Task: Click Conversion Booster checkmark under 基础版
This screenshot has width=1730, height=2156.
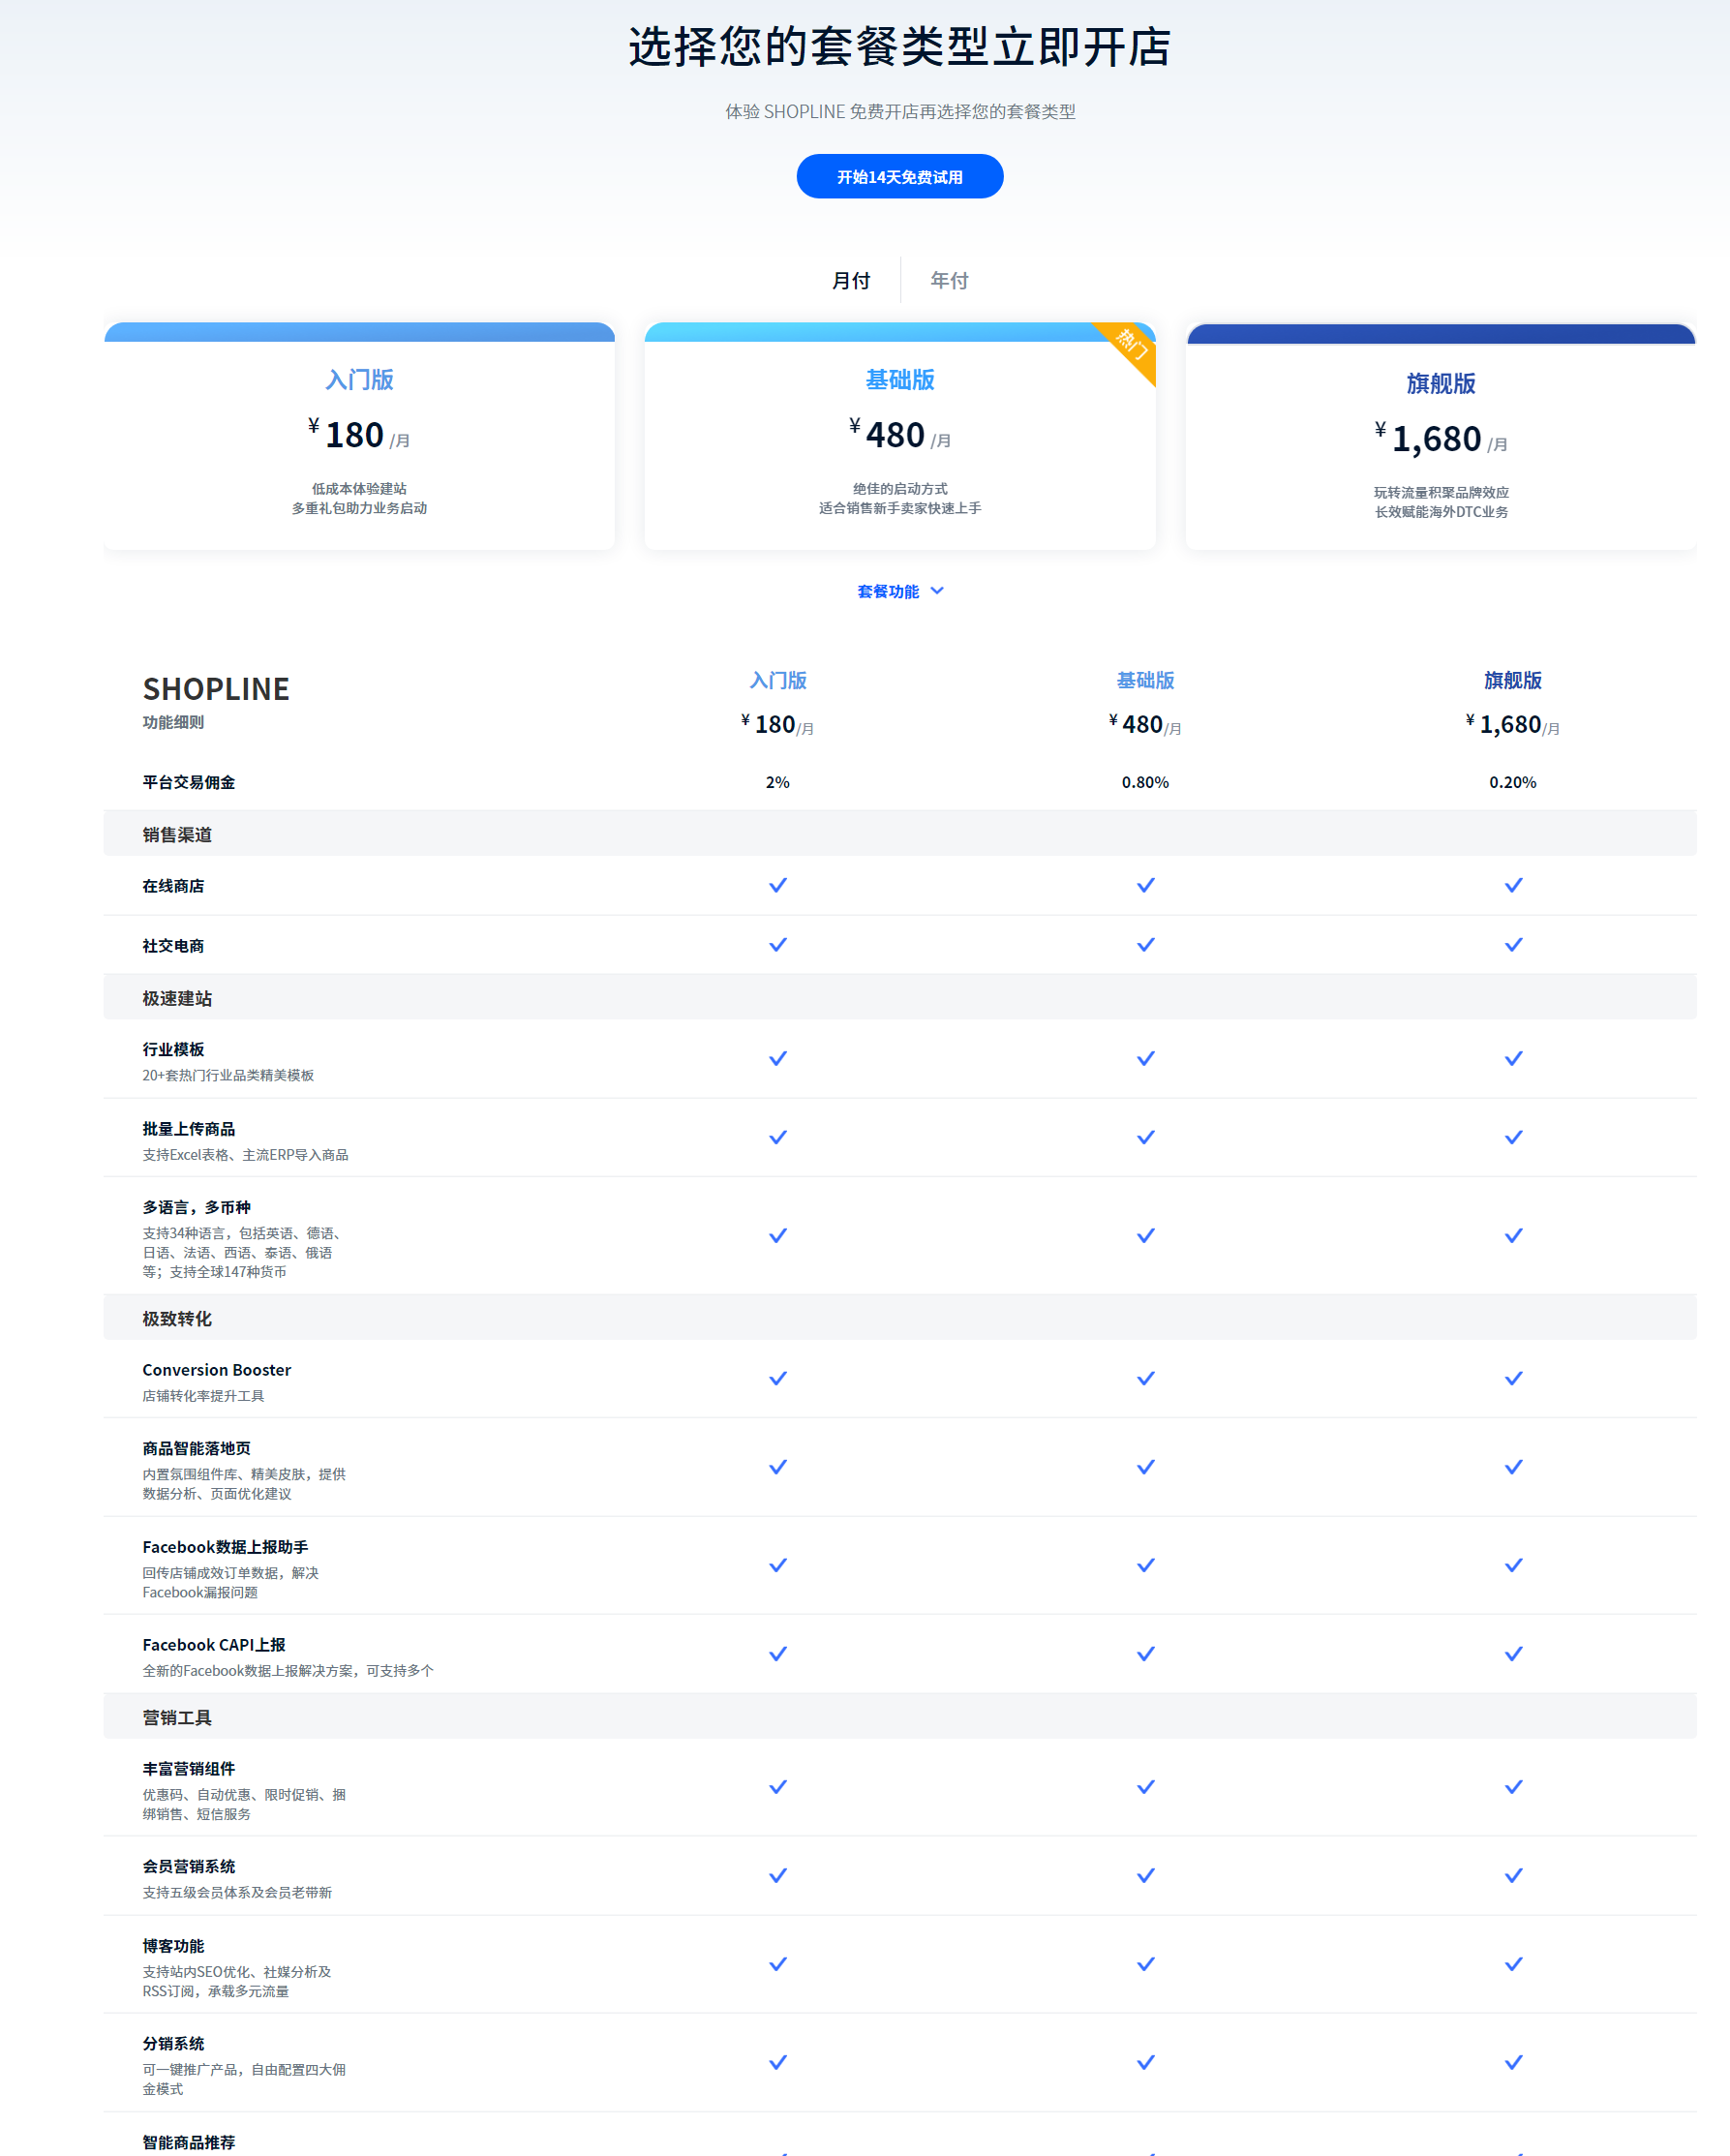Action: (1145, 1378)
